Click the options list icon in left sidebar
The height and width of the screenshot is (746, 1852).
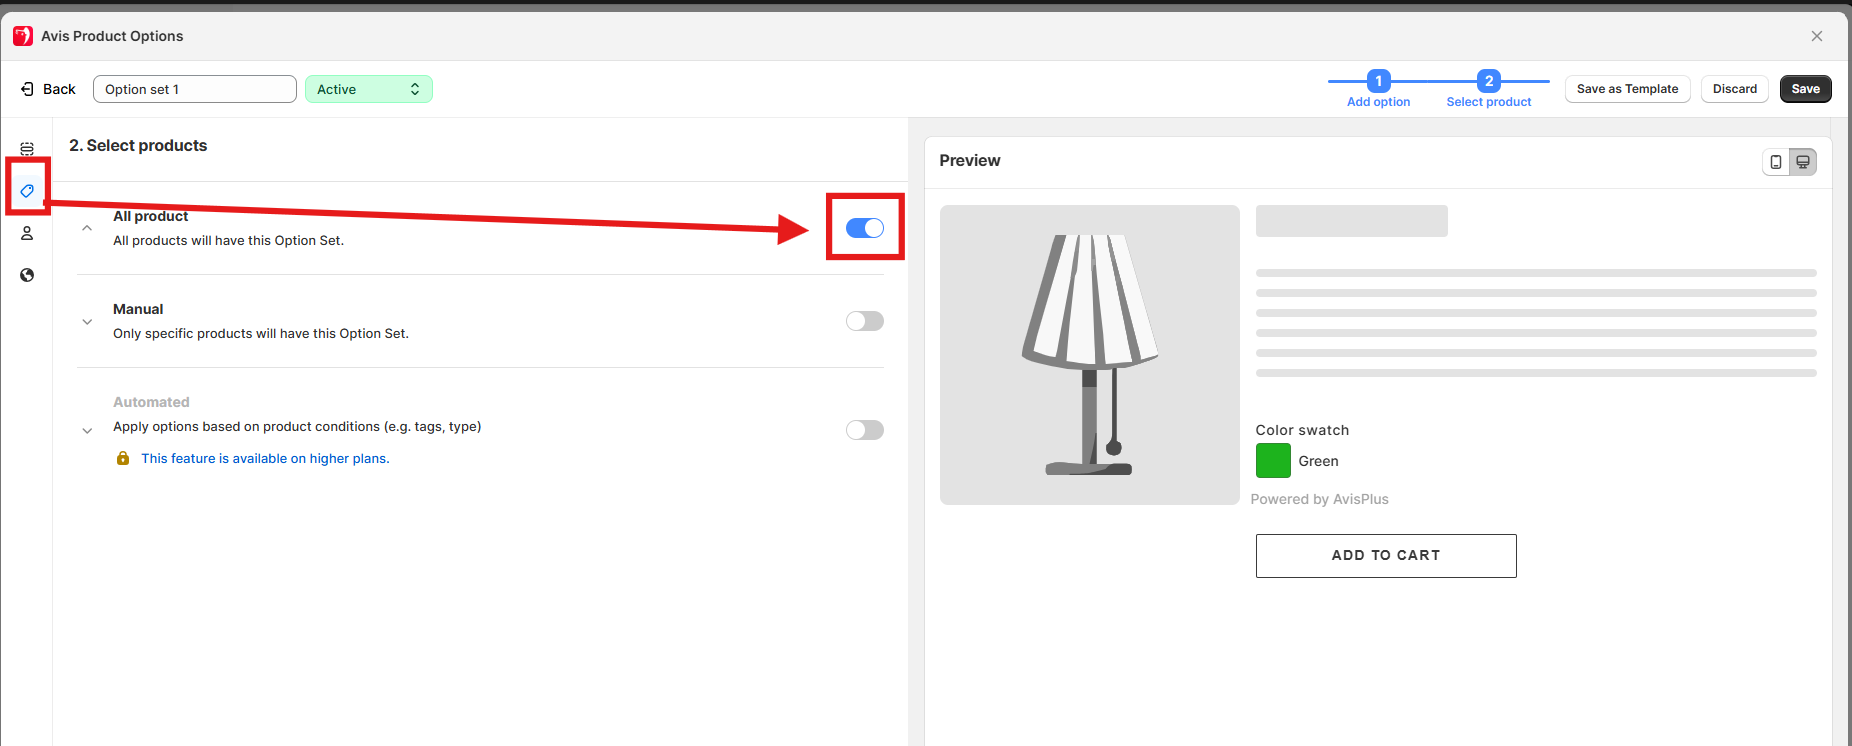pos(27,149)
